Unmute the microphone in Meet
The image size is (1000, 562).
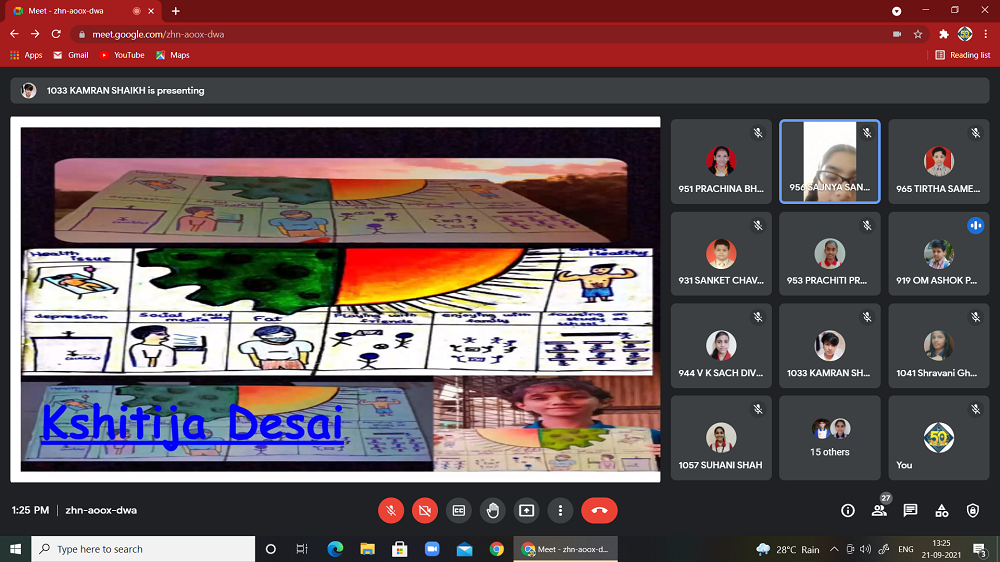(391, 510)
